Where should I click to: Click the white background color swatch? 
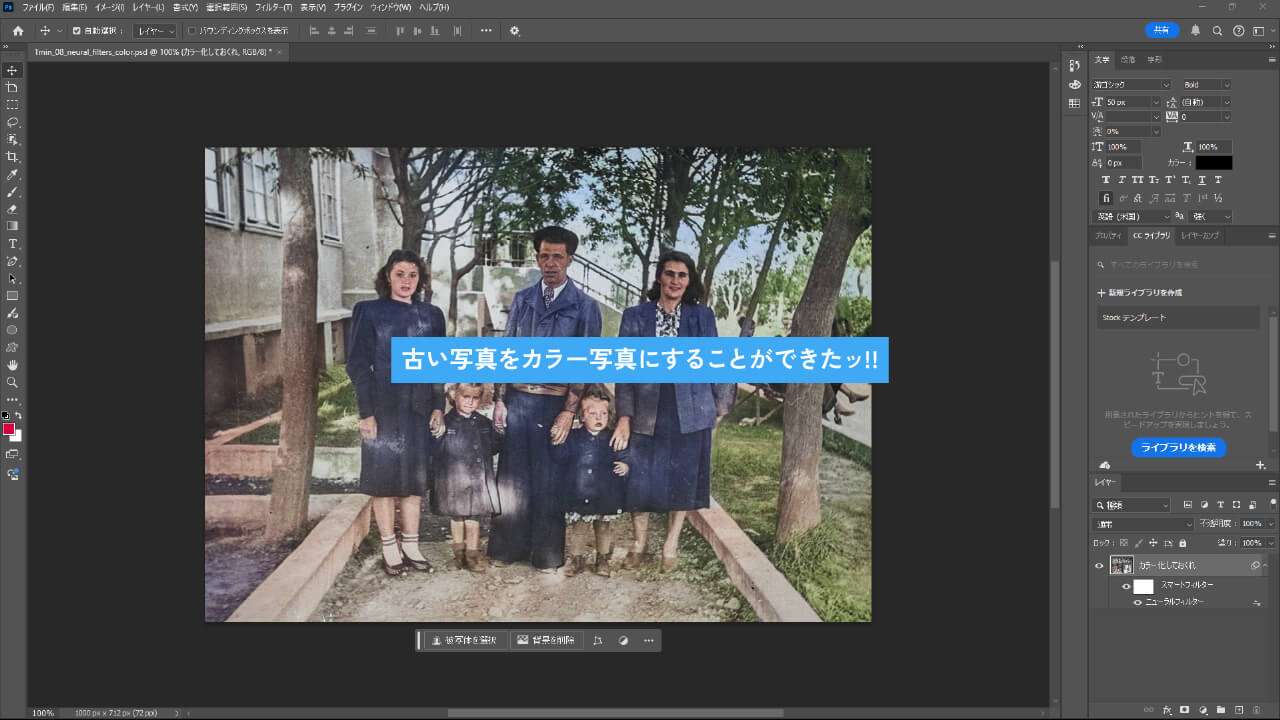[17, 436]
